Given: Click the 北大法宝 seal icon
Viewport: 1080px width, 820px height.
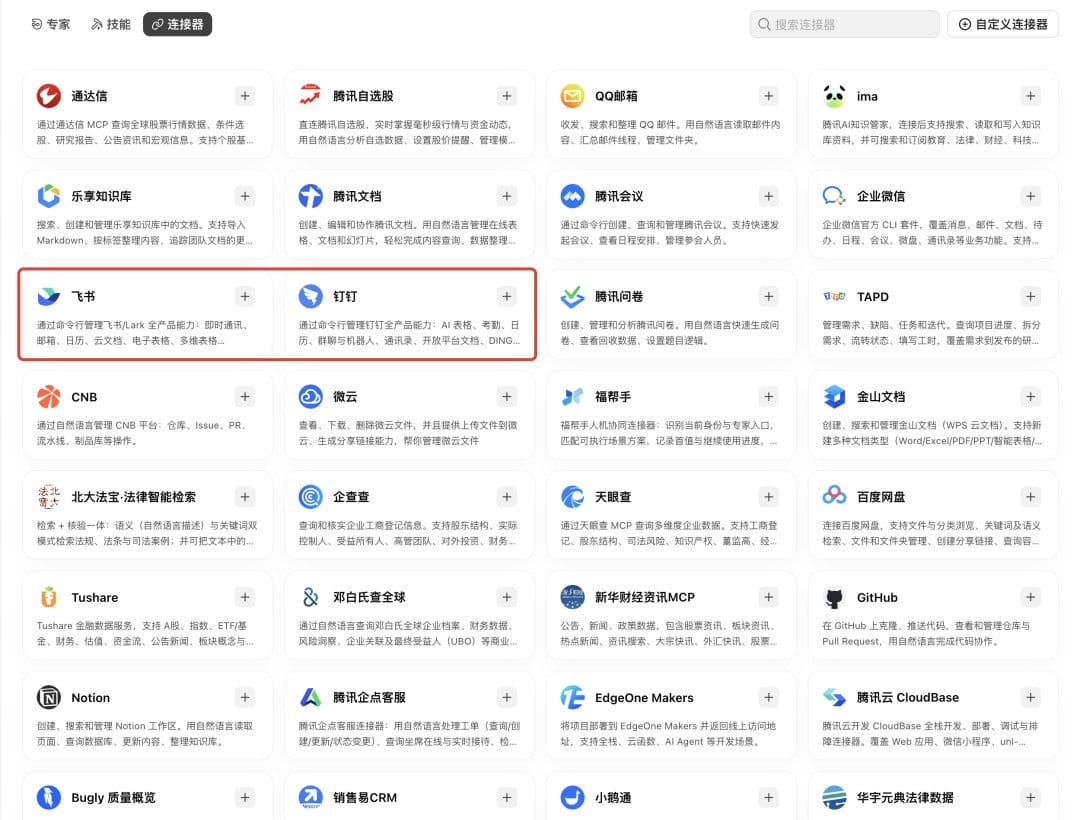Looking at the screenshot, I should [x=49, y=496].
